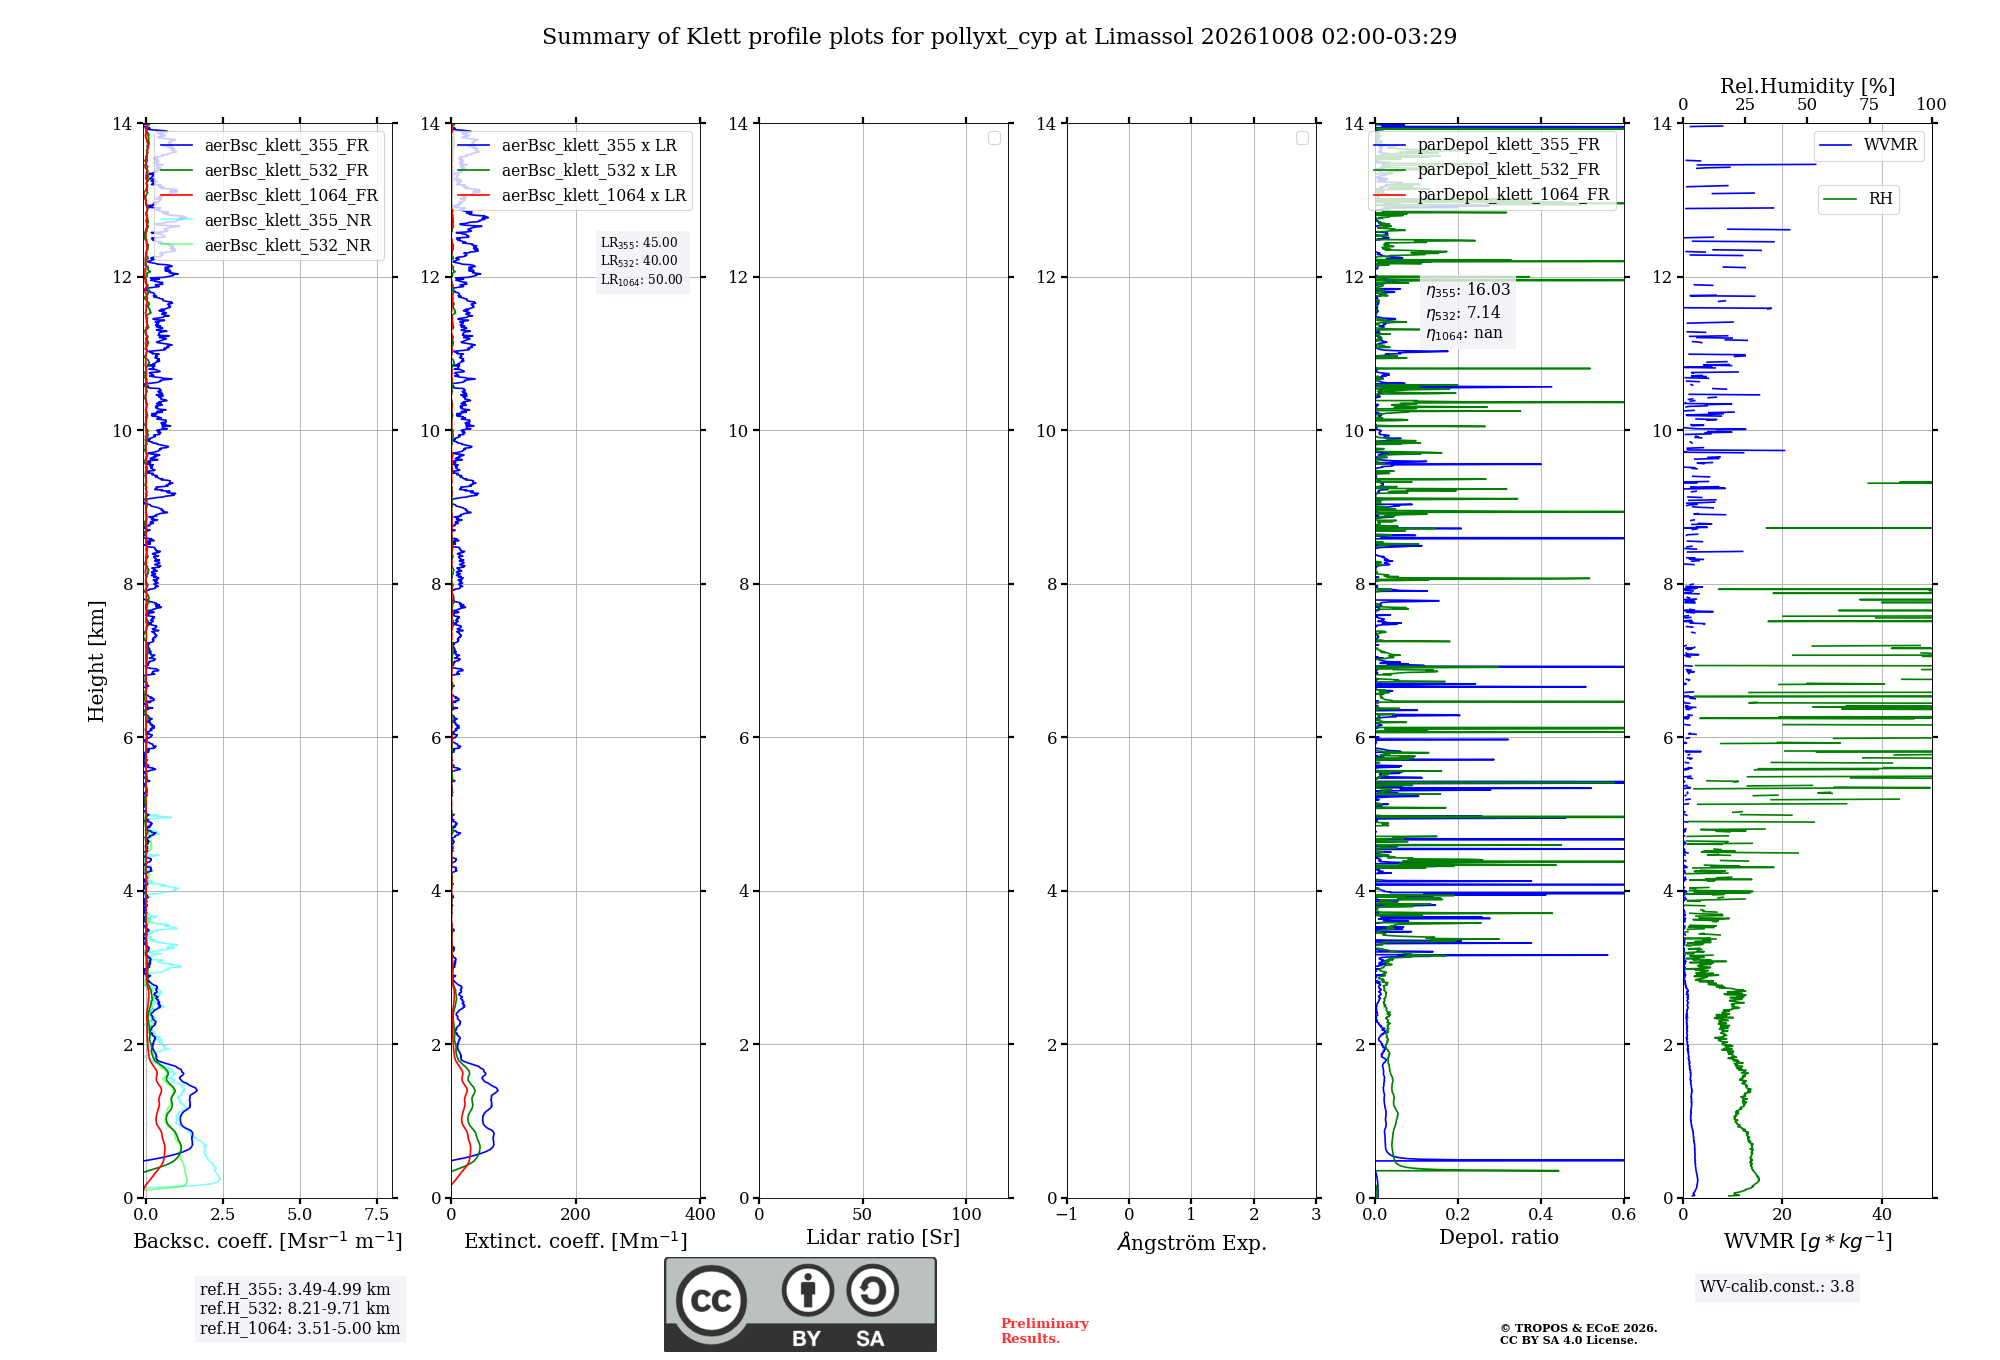2000x1360 pixels.
Task: Click legend entry aerBsc_klett_355 x LR
Action: click(x=567, y=145)
